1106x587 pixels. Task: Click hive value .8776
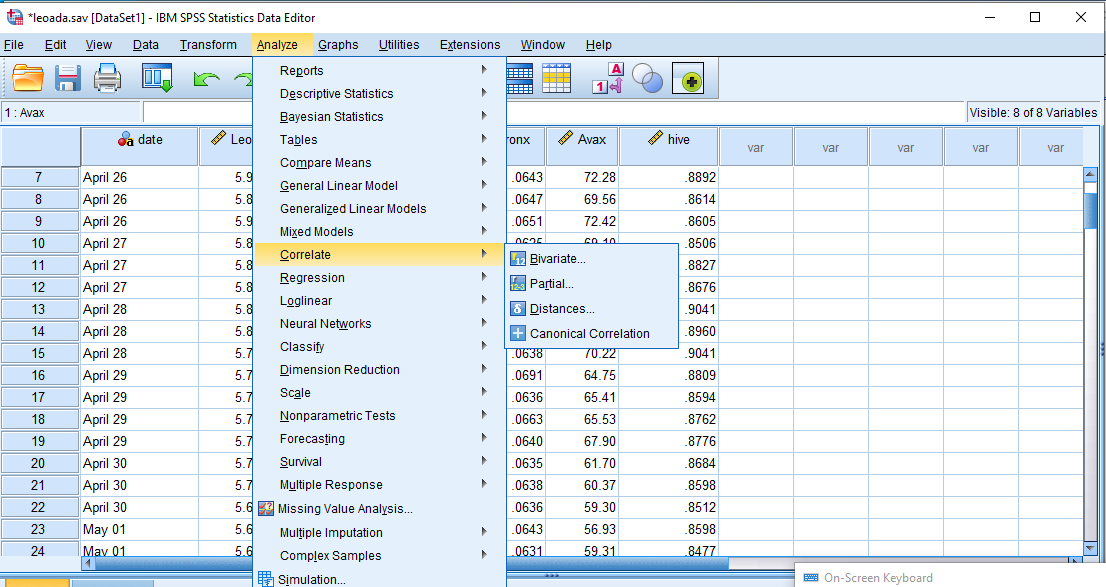tap(669, 441)
